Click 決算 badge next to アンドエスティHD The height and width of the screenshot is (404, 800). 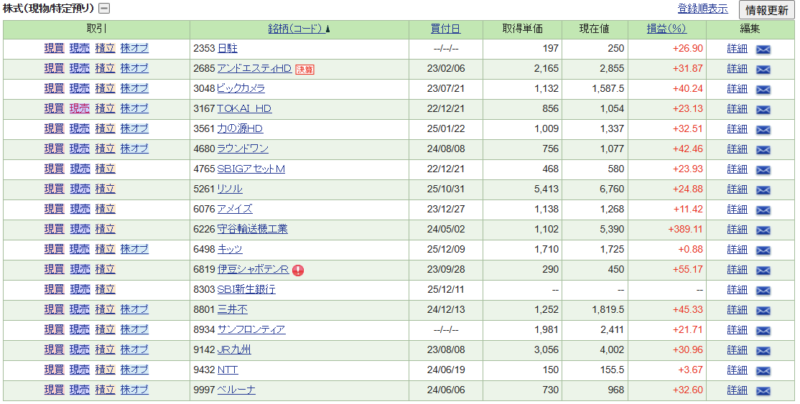[x=305, y=69]
